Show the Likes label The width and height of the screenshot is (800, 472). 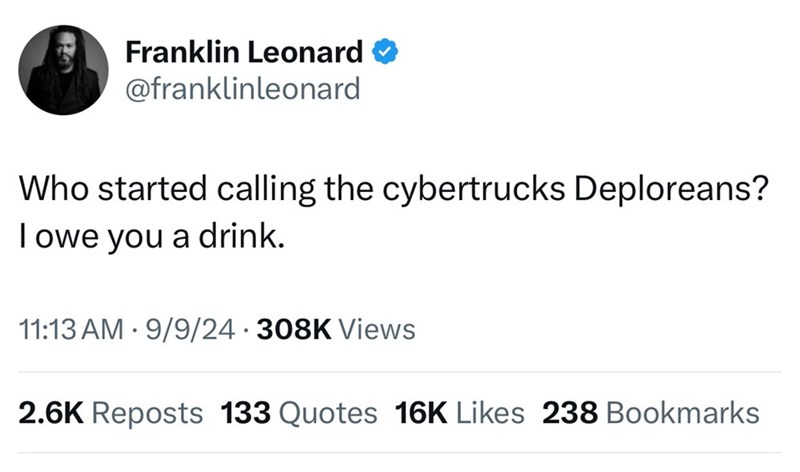[x=490, y=412]
